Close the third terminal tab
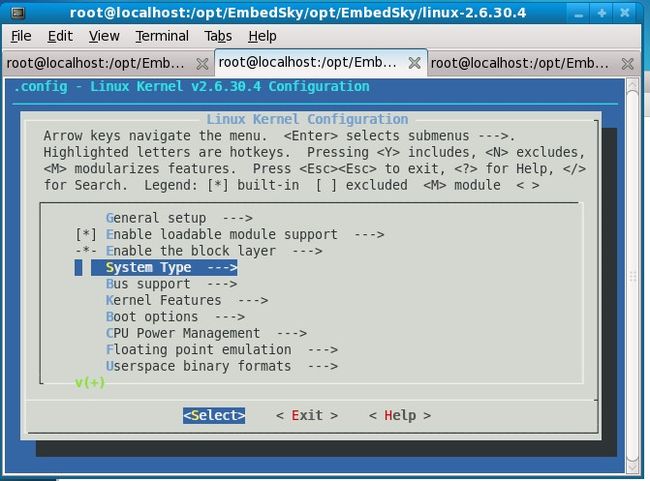Viewport: 650px width, 481px height. point(628,64)
